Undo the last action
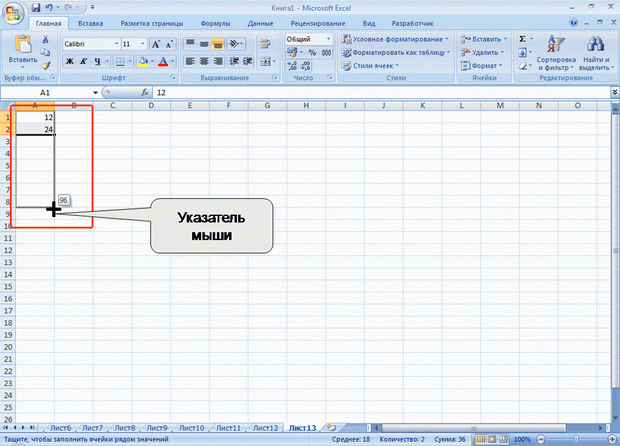Viewport: 620px width, 446px height. pos(49,8)
